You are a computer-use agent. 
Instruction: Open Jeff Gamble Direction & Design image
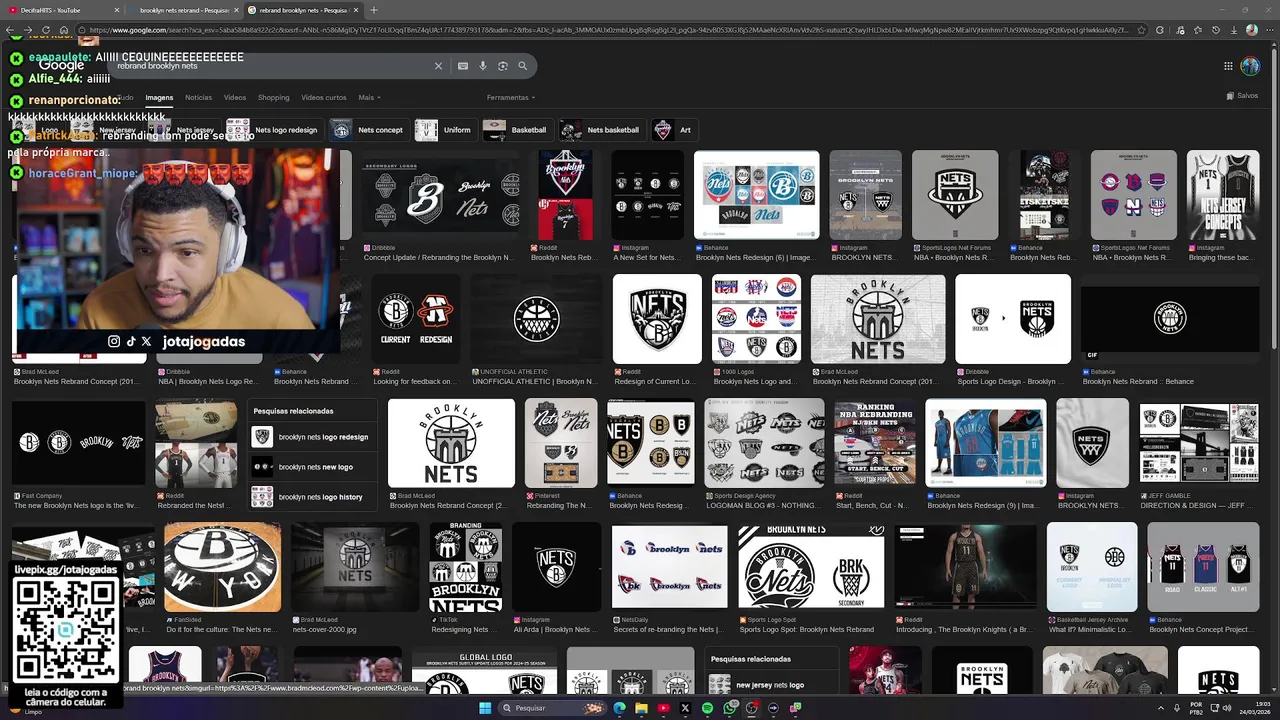pos(1199,443)
